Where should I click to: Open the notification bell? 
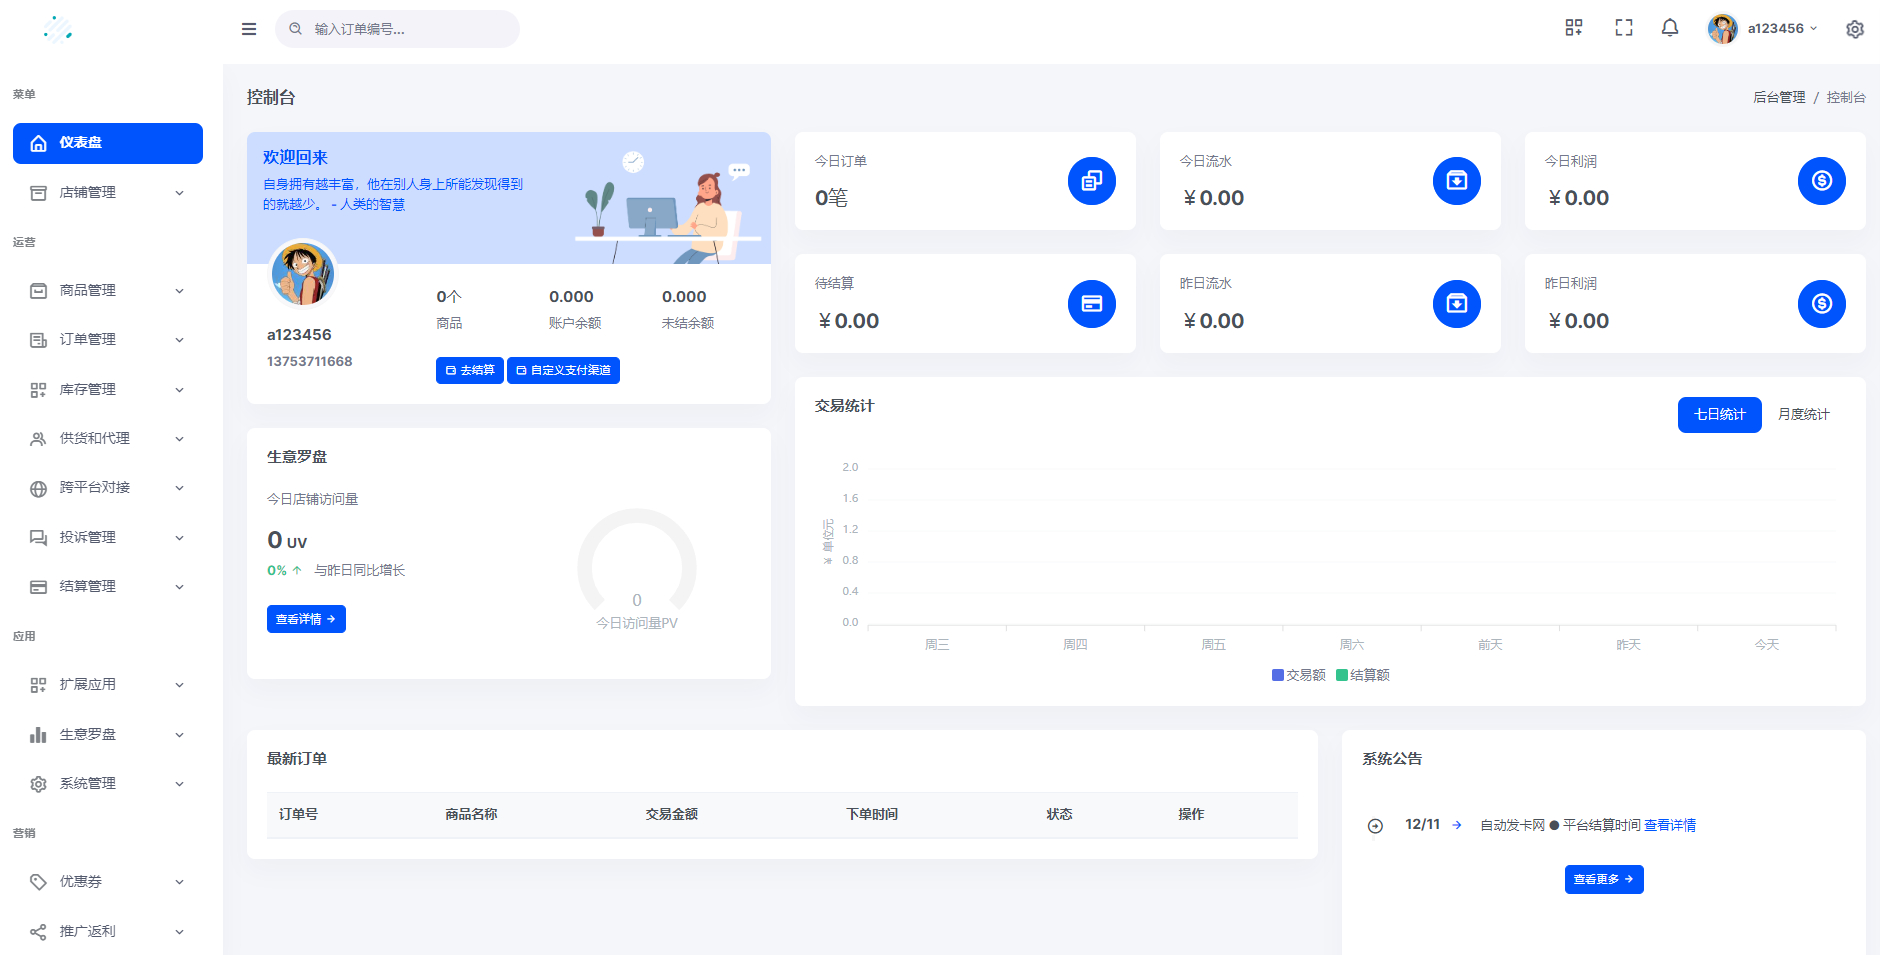click(x=1669, y=28)
